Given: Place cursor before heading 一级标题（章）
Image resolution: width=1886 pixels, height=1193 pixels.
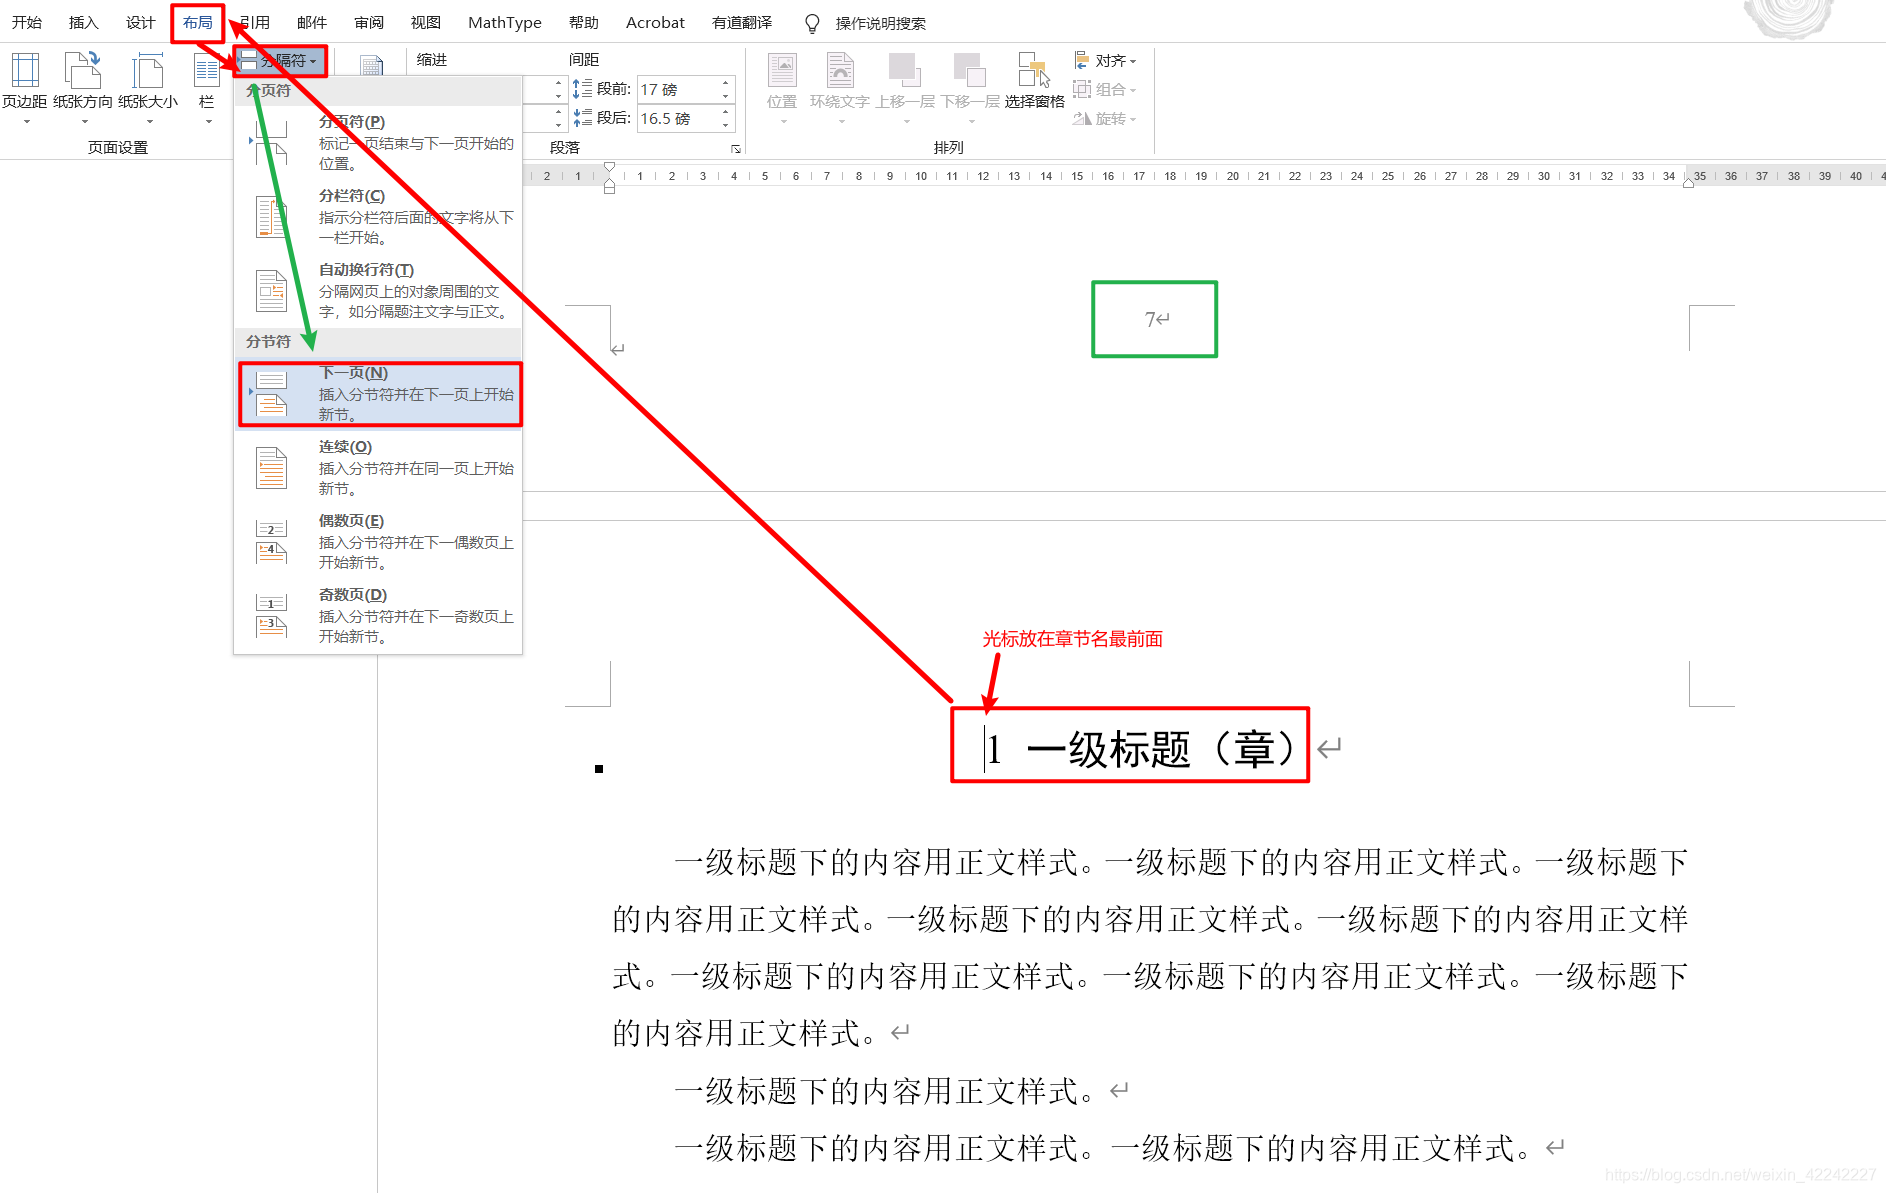Looking at the screenshot, I should (x=986, y=749).
